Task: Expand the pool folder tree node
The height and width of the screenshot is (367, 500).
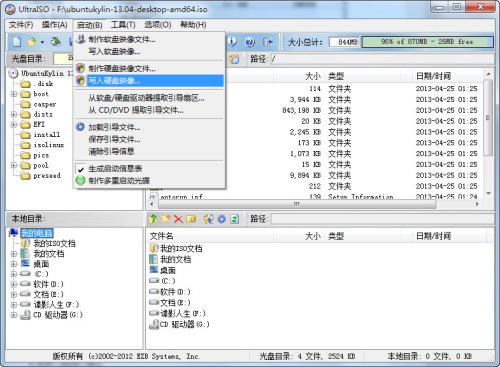Action: pyautogui.click(x=14, y=165)
